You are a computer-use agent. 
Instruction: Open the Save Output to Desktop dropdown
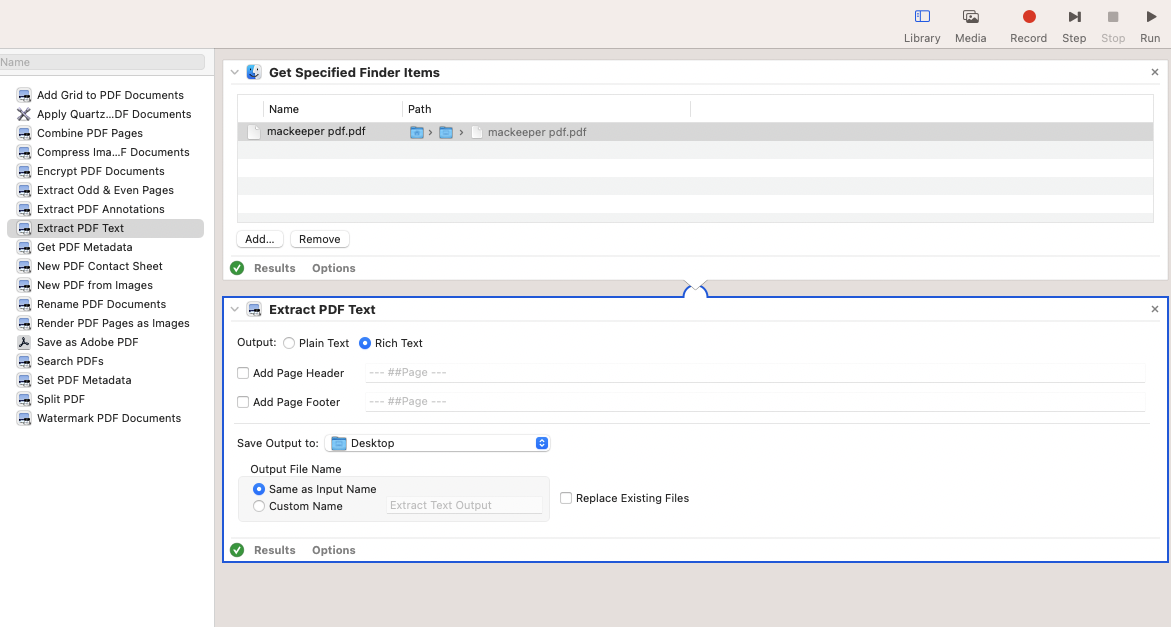[x=438, y=443]
